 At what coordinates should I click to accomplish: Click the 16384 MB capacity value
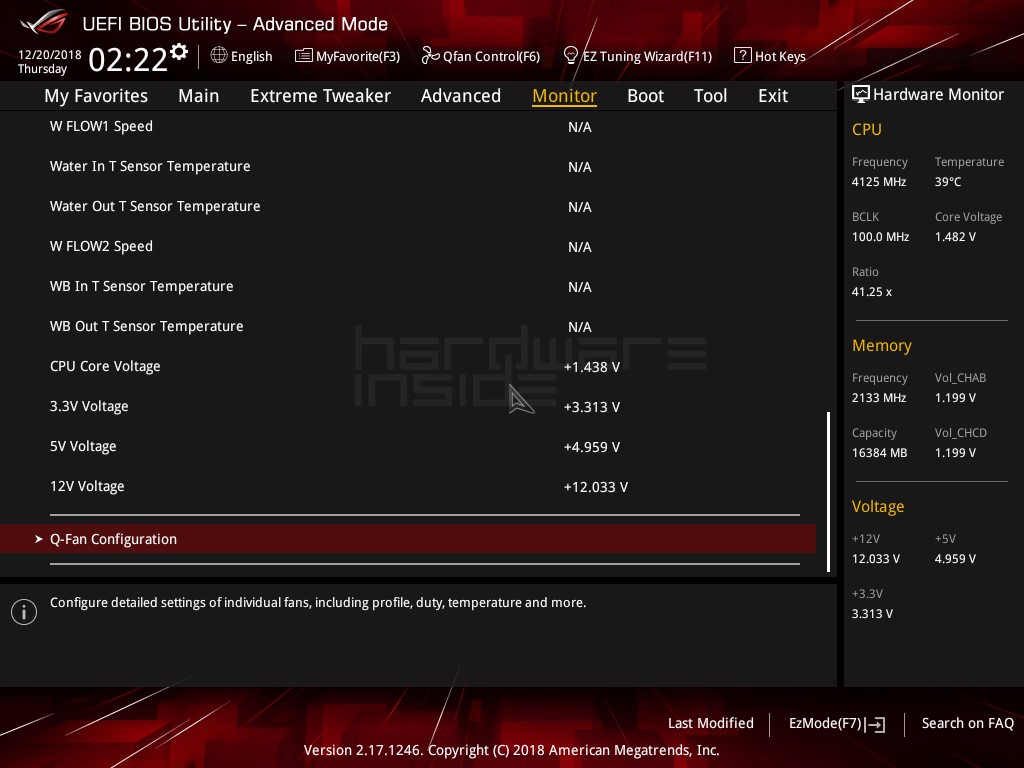(x=880, y=453)
